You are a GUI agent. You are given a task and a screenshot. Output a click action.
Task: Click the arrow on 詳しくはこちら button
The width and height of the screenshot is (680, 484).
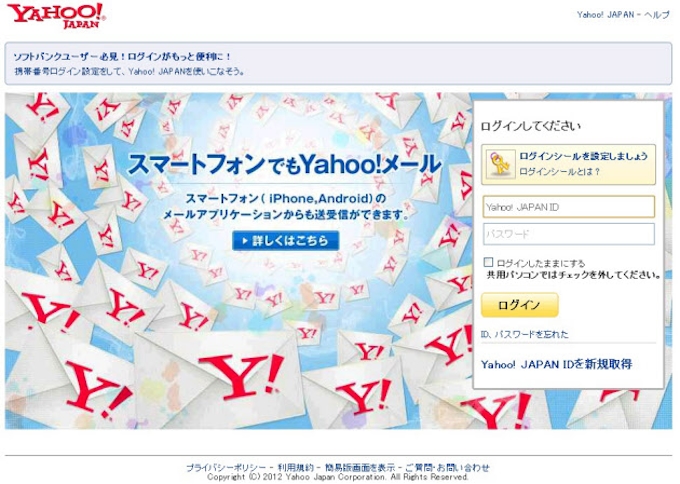245,241
